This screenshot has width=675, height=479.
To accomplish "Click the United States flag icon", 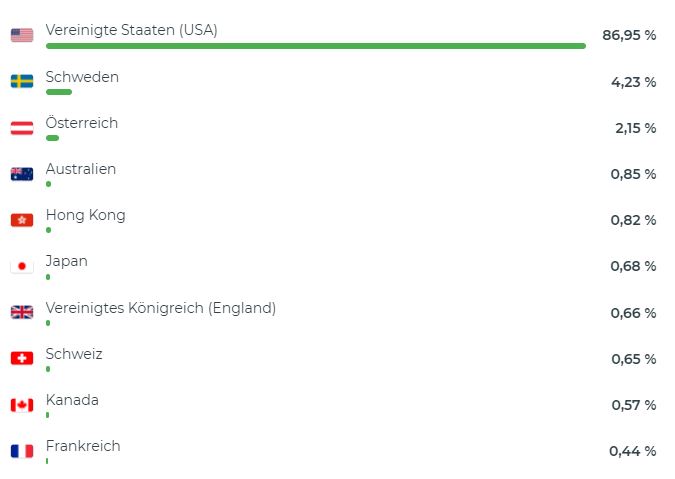I will point(22,35).
